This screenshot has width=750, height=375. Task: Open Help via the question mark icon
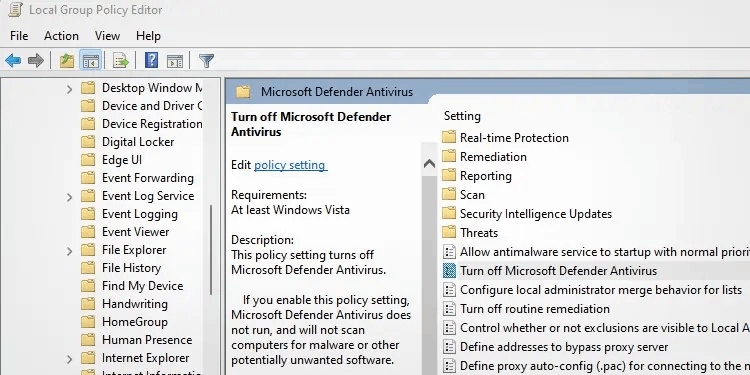(x=152, y=61)
